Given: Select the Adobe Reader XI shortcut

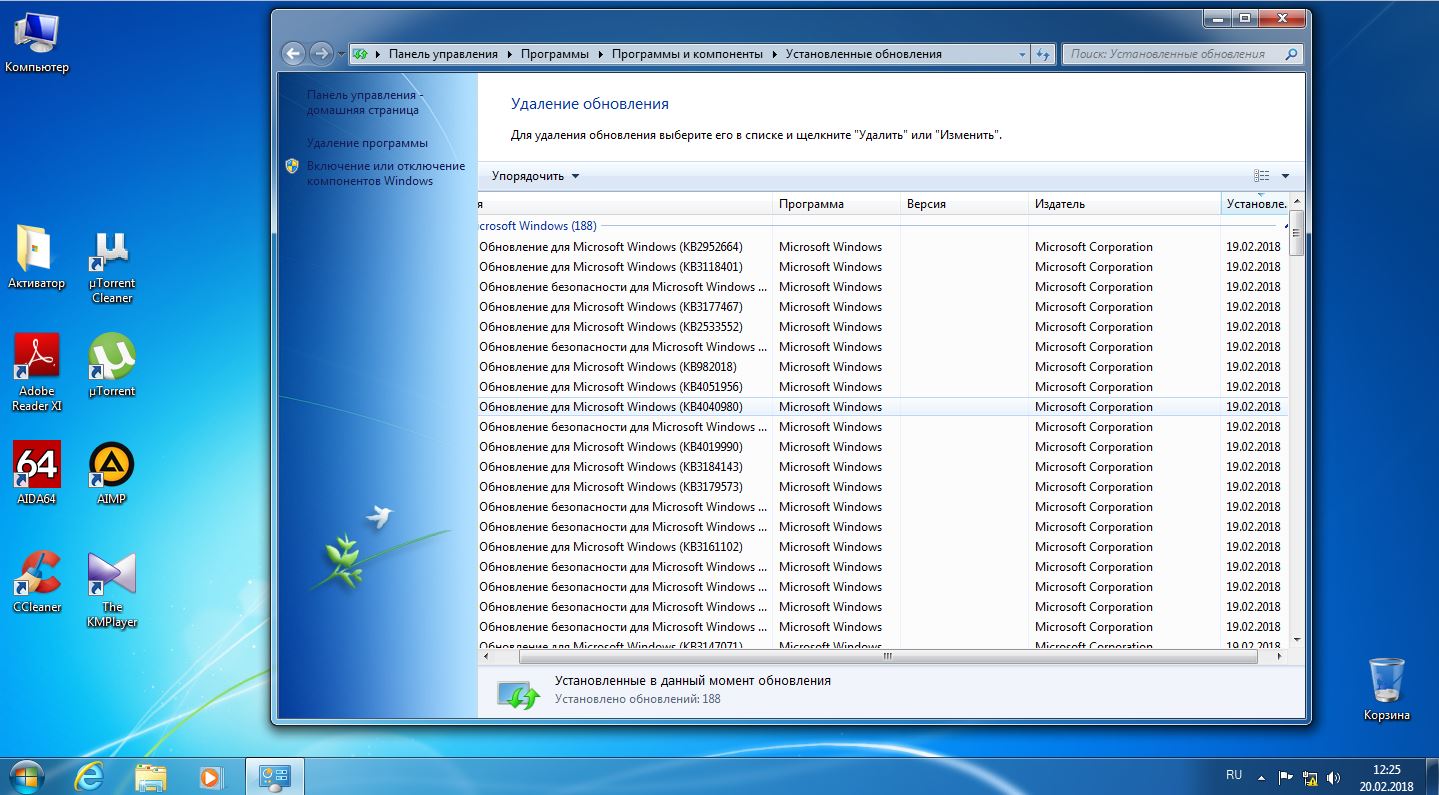Looking at the screenshot, I should click(x=37, y=373).
